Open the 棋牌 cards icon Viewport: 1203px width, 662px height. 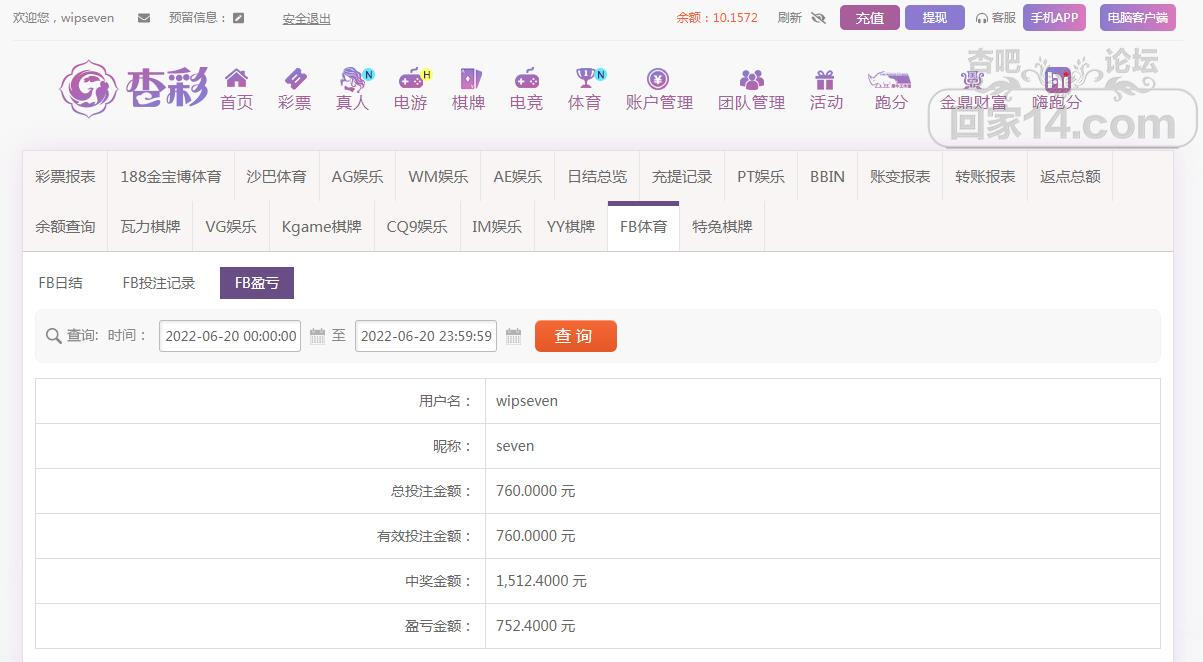point(469,79)
